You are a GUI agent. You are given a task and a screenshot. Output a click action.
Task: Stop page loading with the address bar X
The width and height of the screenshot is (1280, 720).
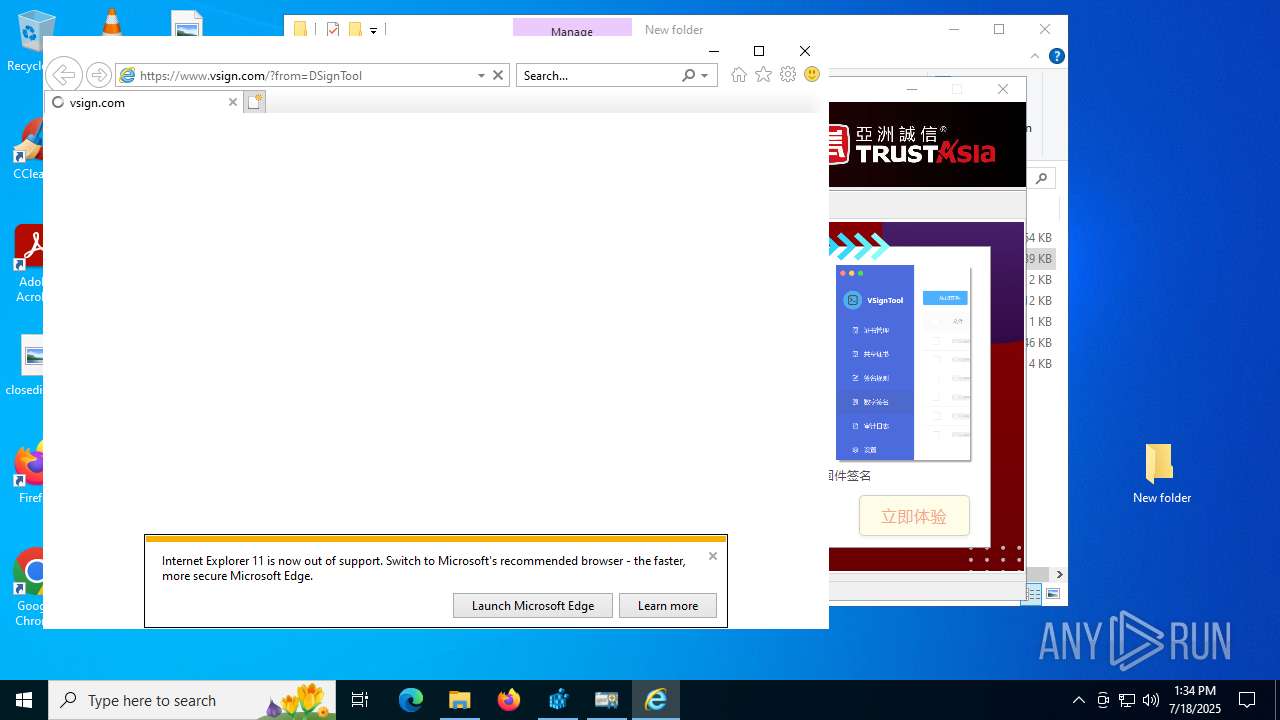pos(498,75)
